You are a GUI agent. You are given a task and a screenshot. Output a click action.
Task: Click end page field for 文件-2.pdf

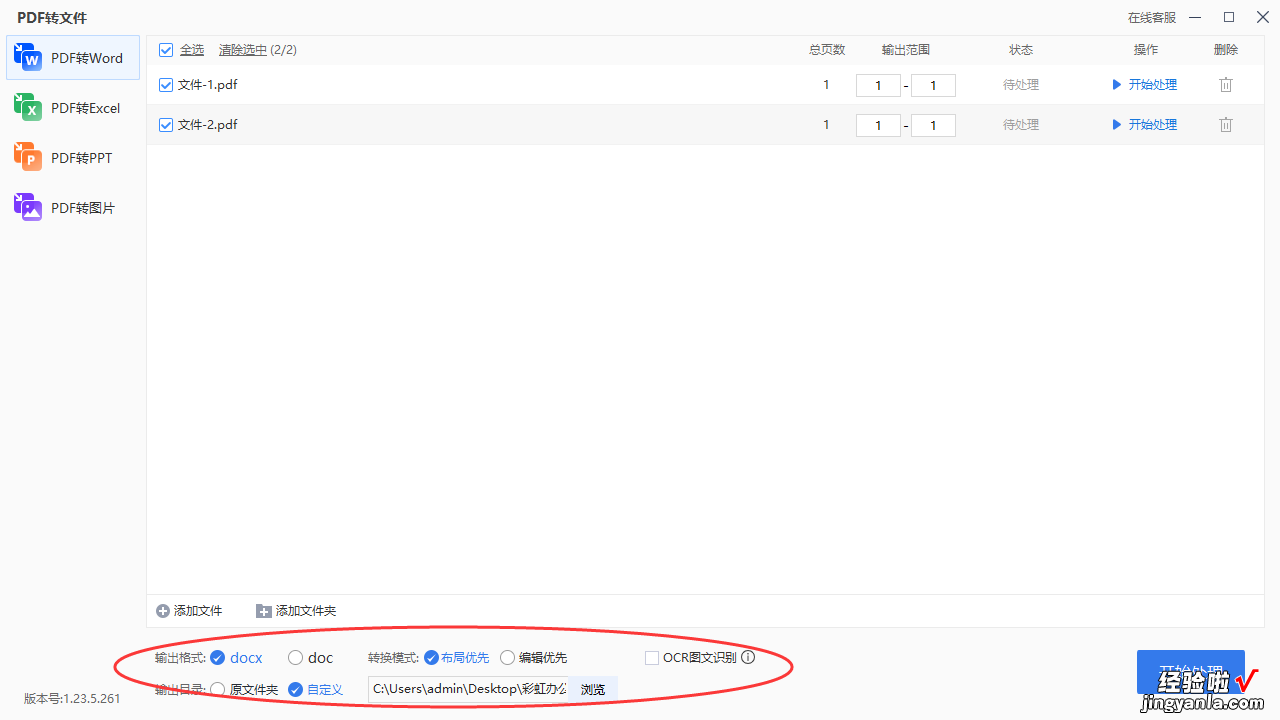point(933,126)
